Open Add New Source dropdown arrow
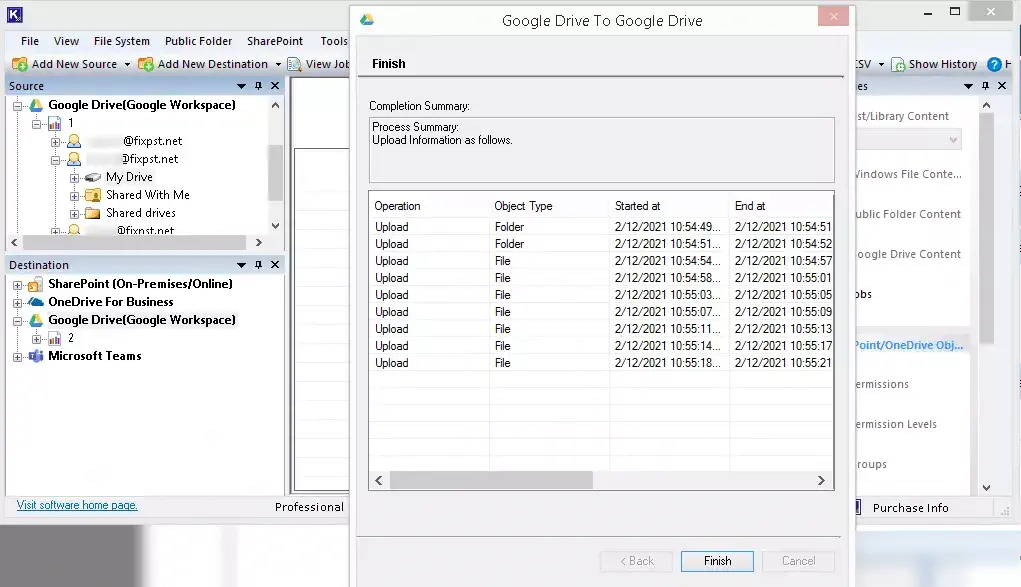 pyautogui.click(x=127, y=64)
